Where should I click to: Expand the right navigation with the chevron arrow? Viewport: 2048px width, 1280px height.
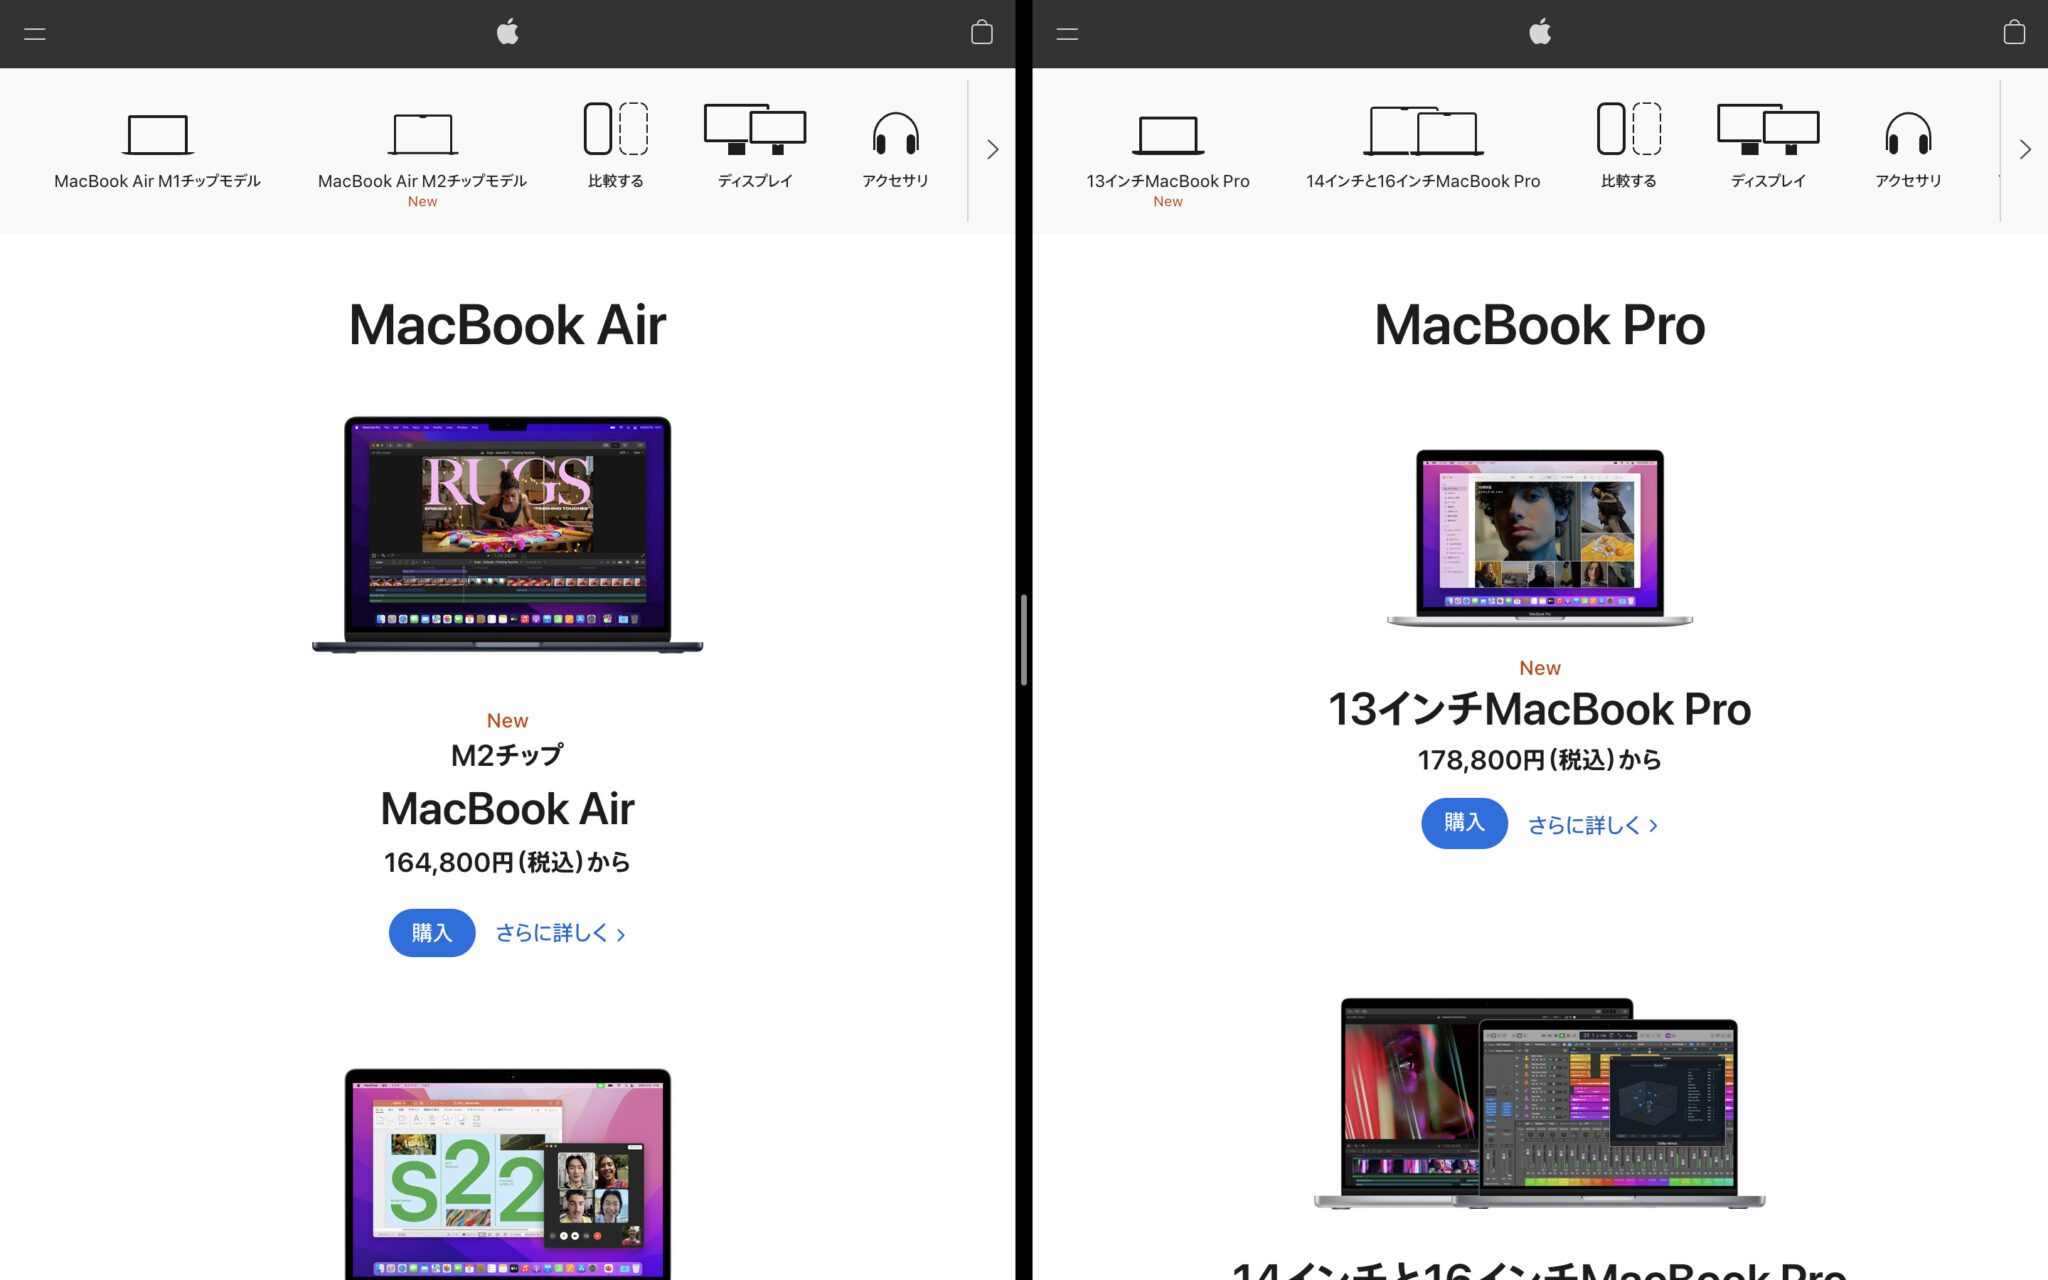point(2024,149)
